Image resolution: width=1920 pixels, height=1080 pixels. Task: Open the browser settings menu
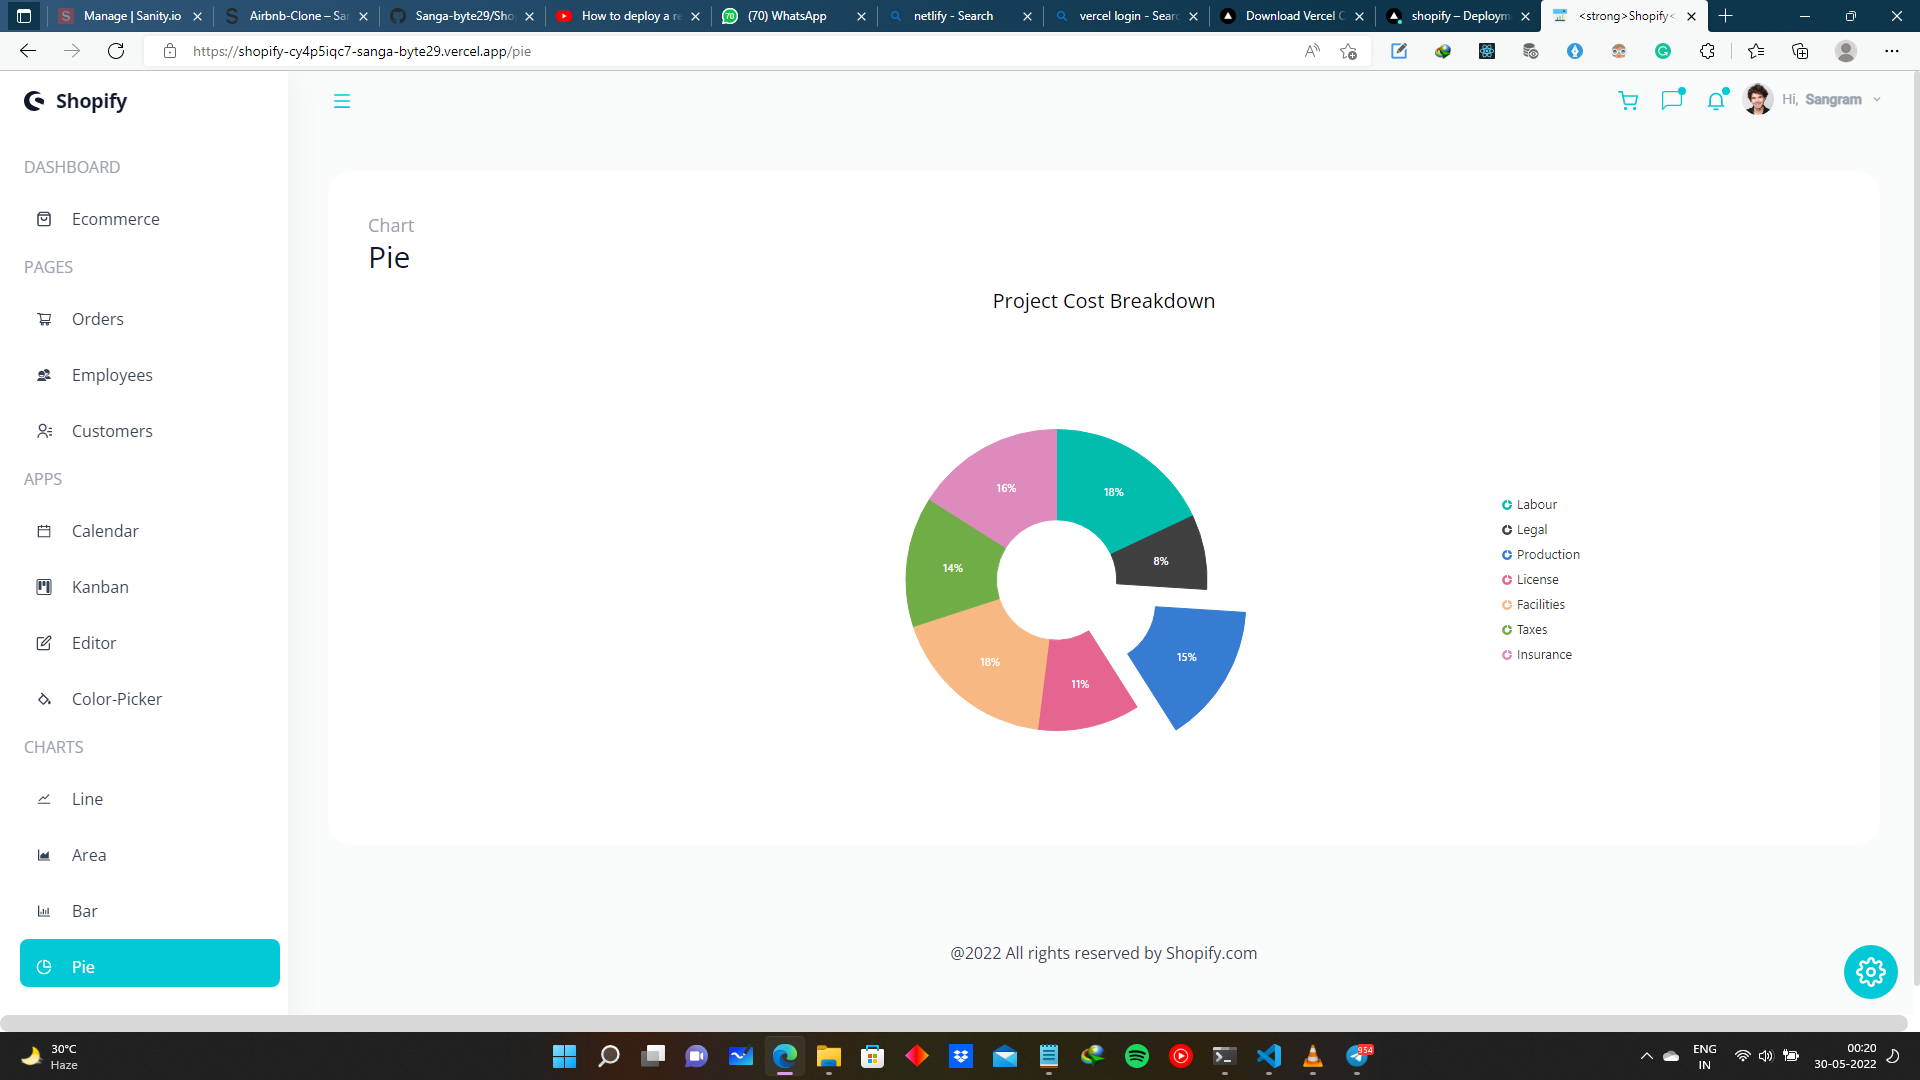1893,51
